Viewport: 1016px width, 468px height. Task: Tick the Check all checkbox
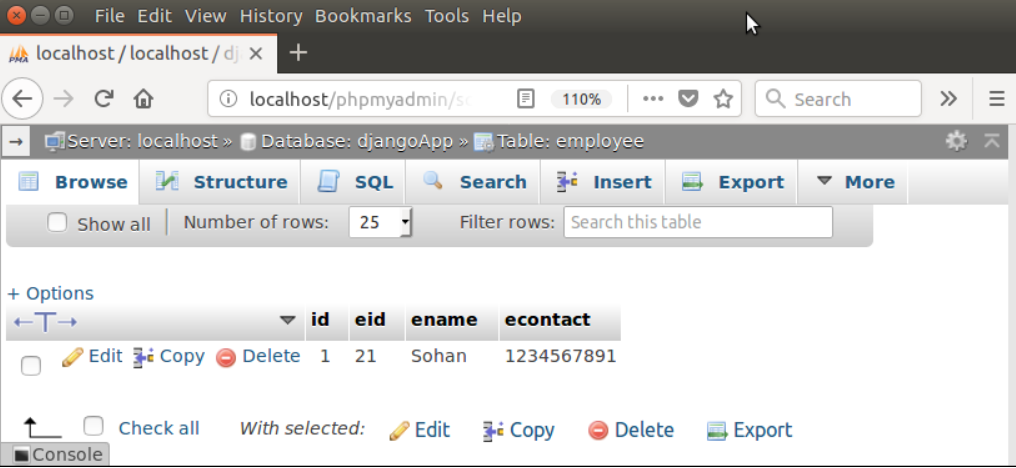(94, 426)
